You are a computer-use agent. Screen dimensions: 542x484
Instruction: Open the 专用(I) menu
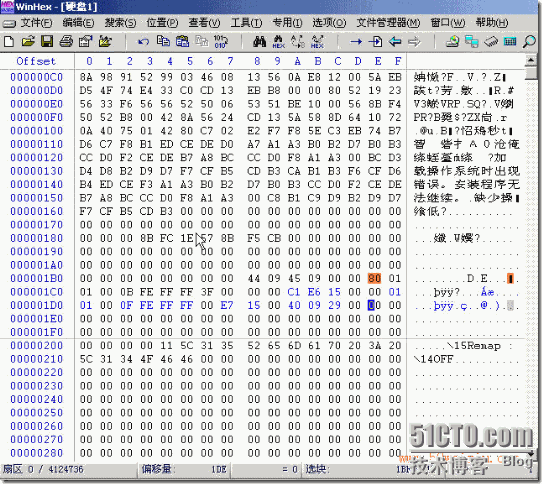pos(287,23)
